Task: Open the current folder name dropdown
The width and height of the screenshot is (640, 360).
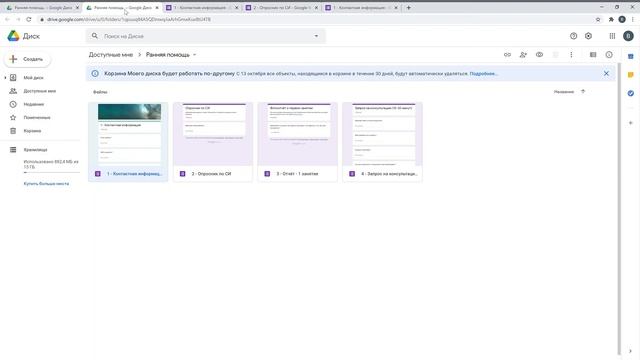Action: point(171,55)
